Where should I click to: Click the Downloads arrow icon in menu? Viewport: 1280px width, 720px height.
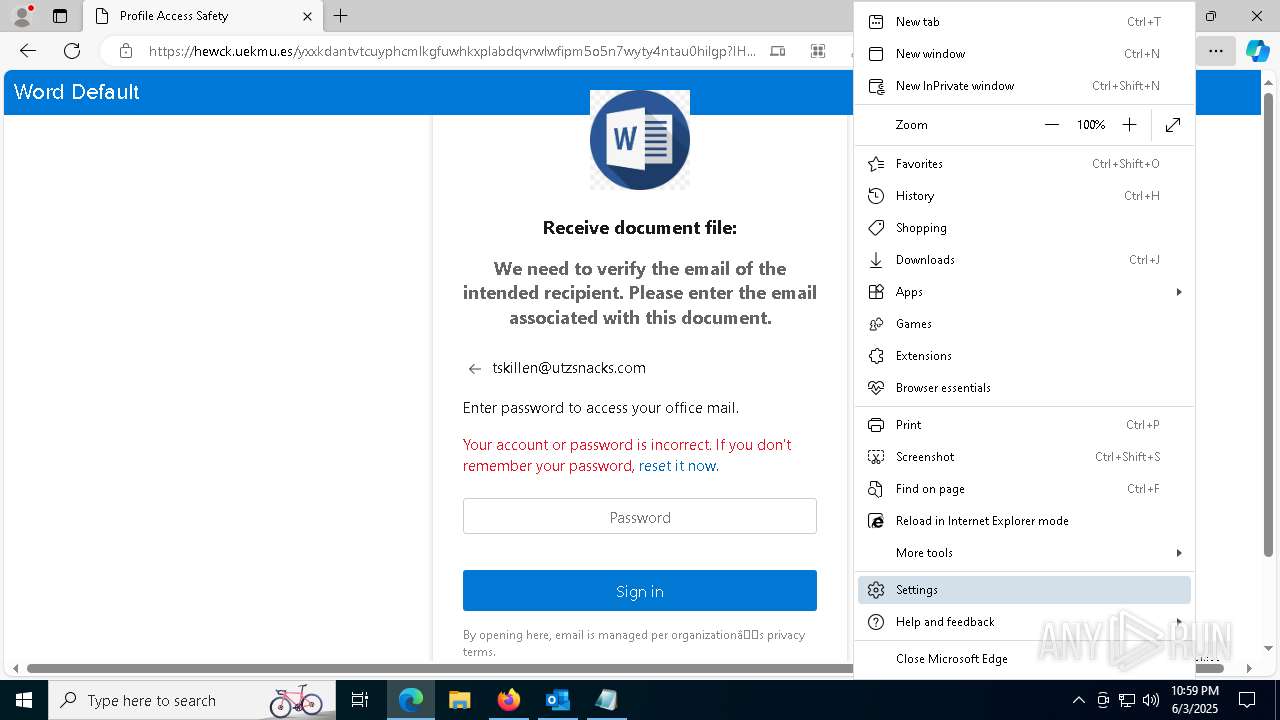coord(876,260)
